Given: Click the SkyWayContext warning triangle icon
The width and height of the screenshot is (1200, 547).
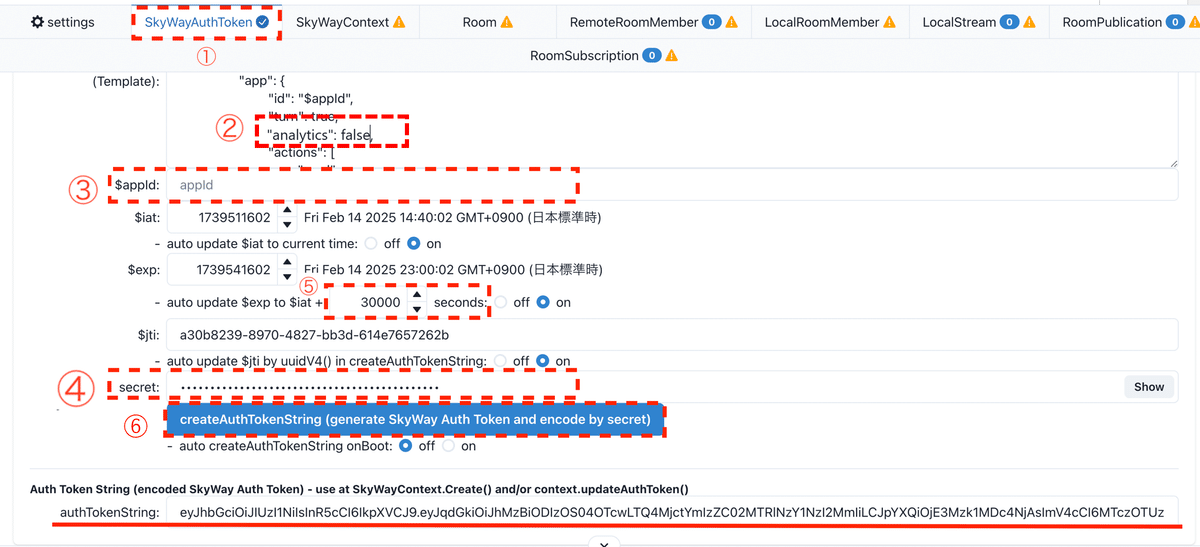Looking at the screenshot, I should click(x=399, y=22).
